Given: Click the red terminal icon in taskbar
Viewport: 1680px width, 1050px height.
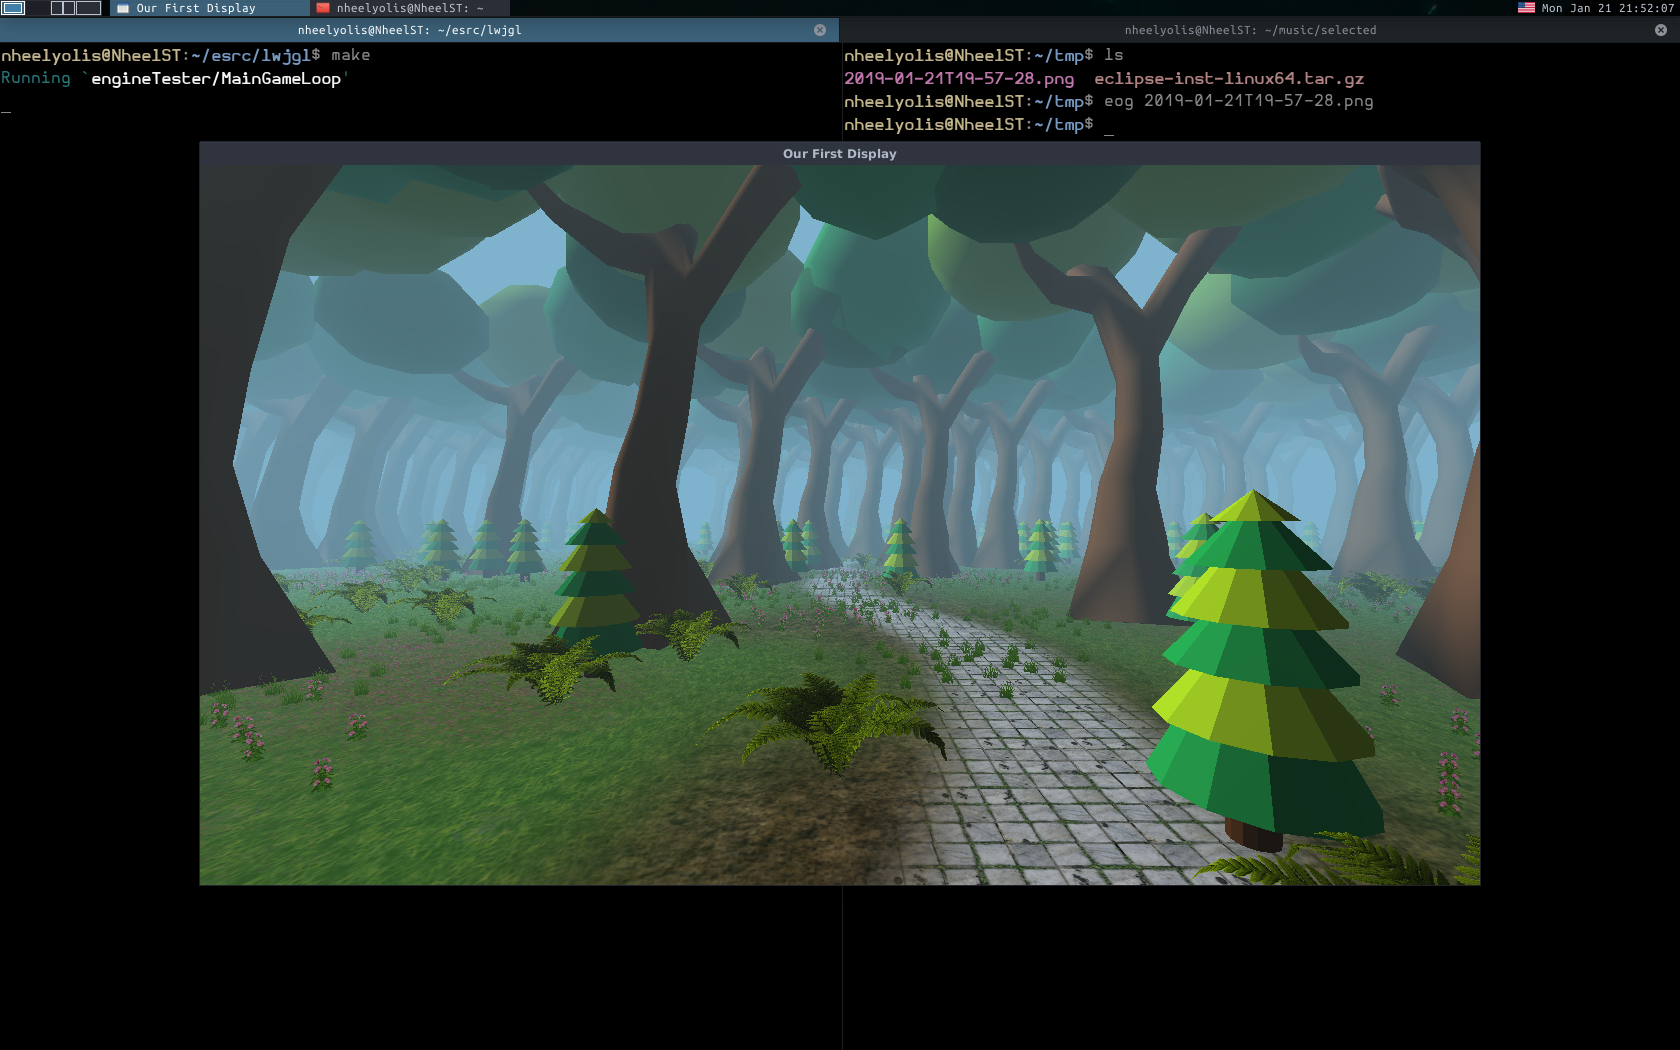Looking at the screenshot, I should 323,8.
